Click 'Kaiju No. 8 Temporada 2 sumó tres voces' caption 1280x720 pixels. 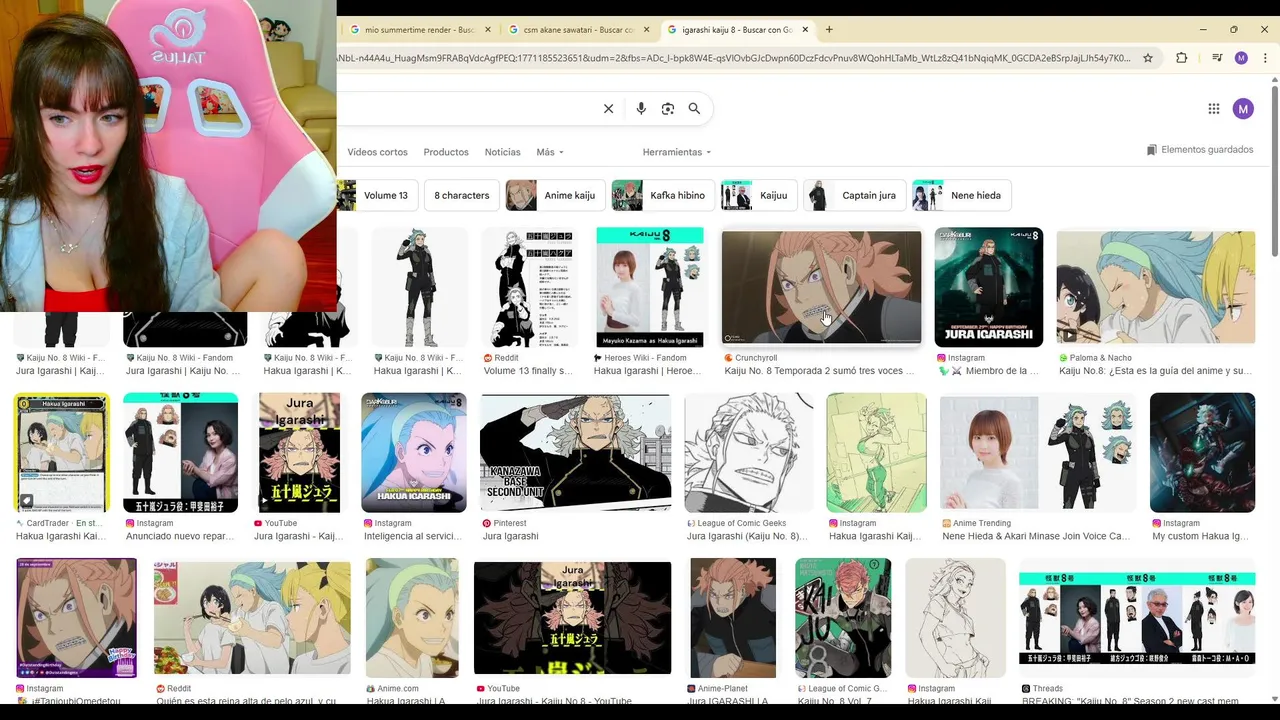pos(819,371)
